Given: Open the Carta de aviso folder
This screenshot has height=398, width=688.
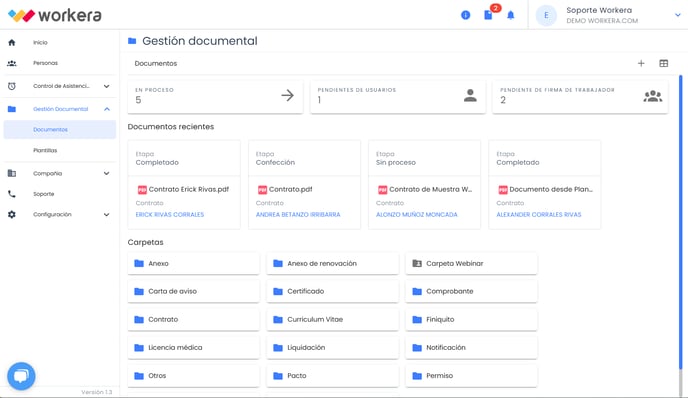Looking at the screenshot, I should pyautogui.click(x=194, y=291).
